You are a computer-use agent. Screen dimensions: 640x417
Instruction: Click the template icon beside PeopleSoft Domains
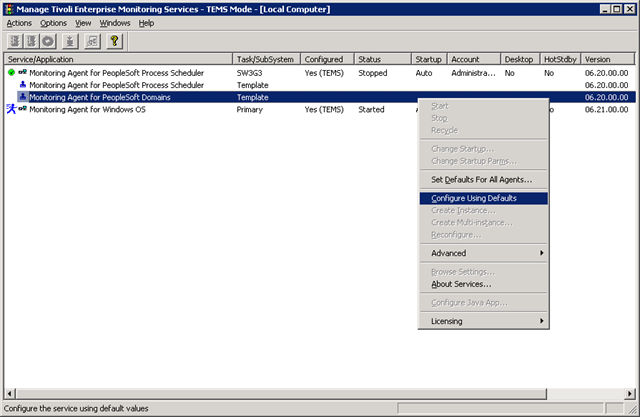pos(23,97)
